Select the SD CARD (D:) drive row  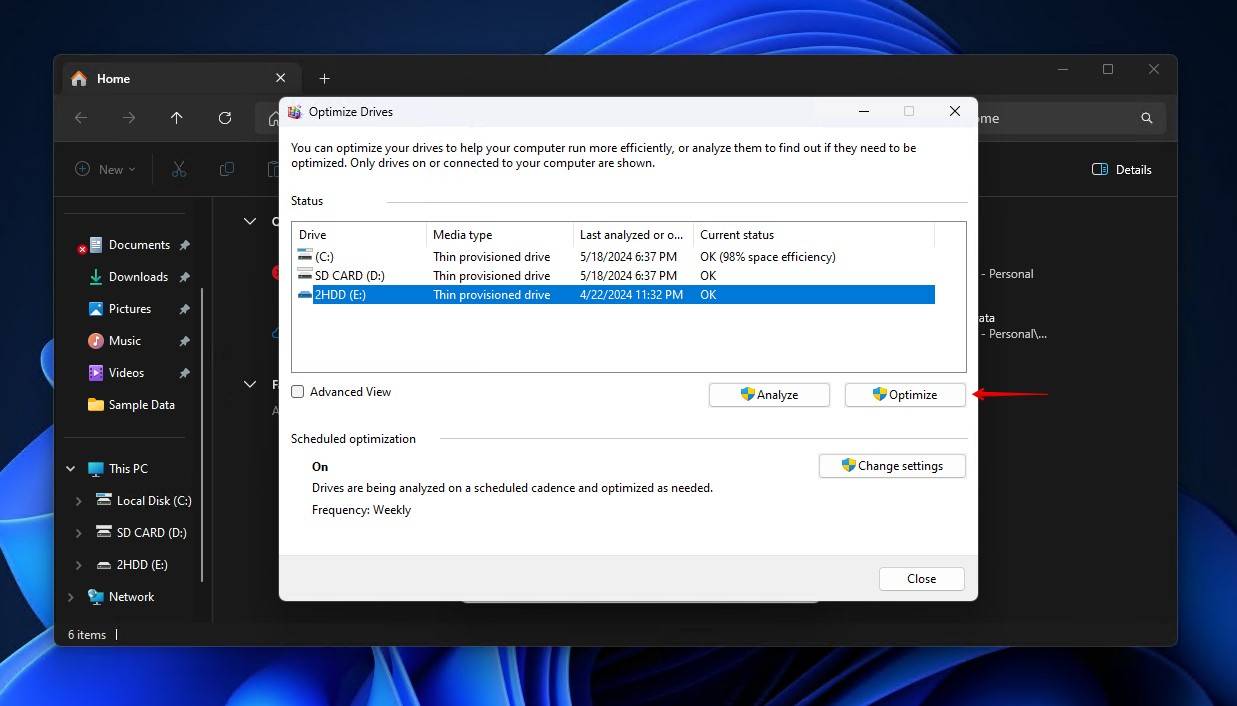[x=349, y=276]
